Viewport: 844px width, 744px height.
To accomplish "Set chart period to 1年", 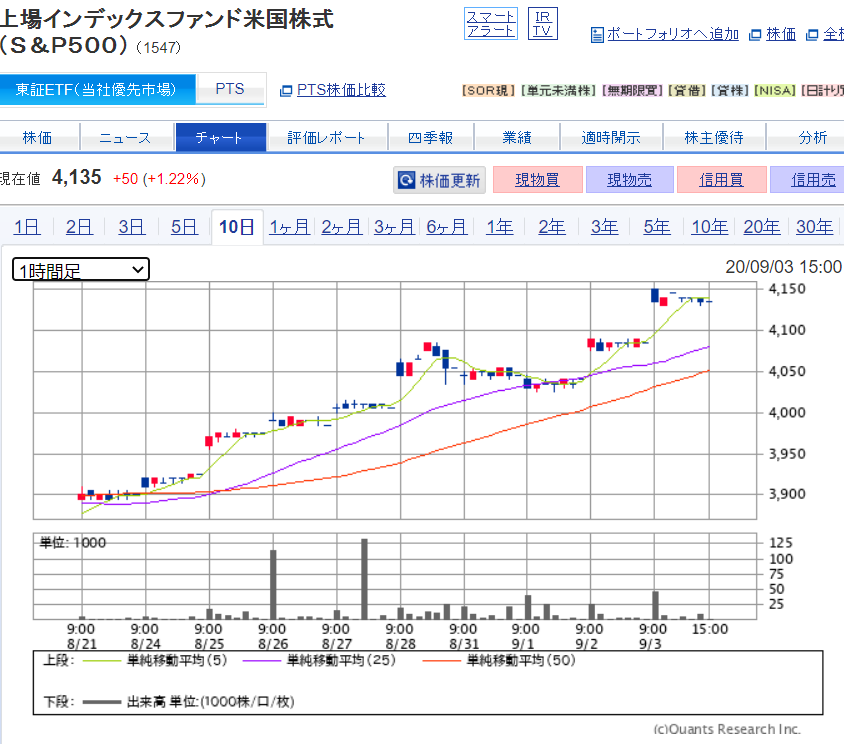I will coord(499,227).
